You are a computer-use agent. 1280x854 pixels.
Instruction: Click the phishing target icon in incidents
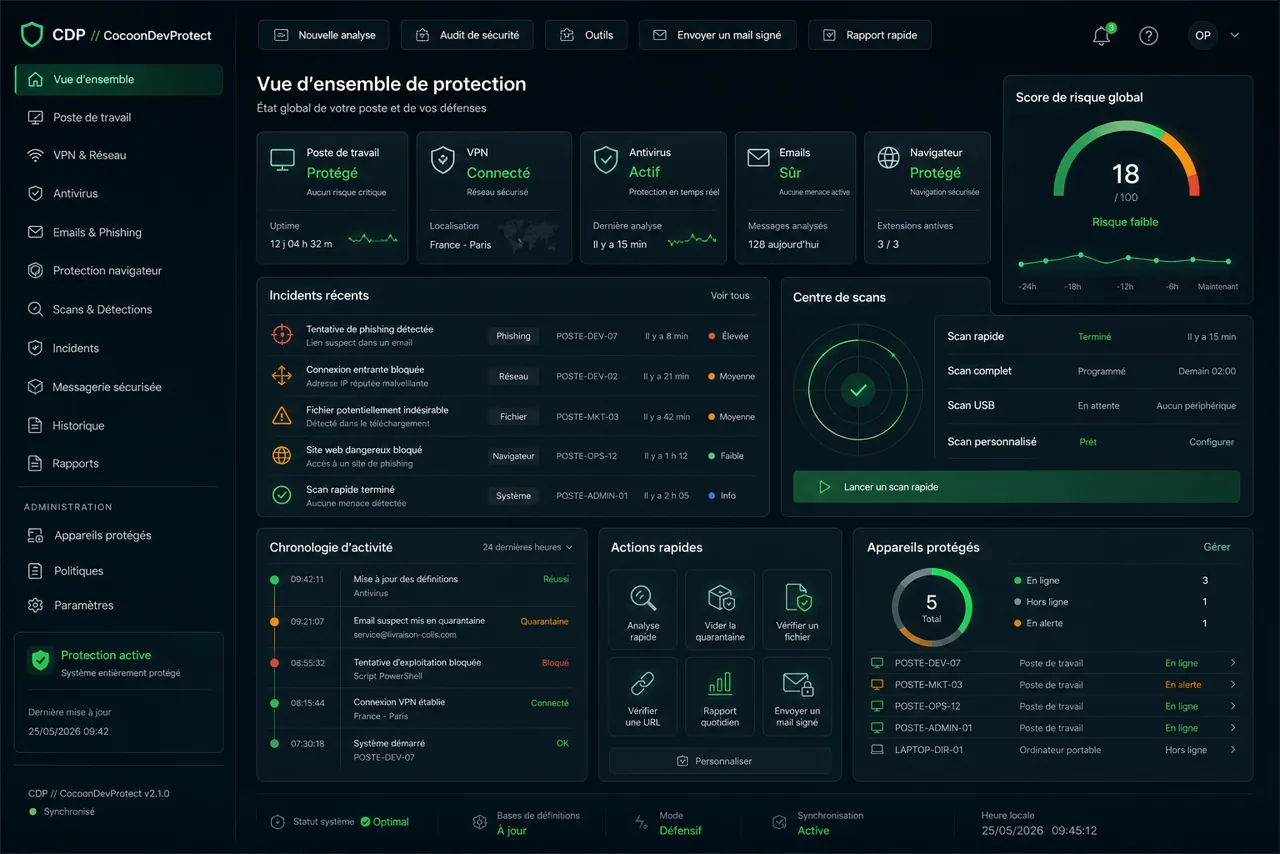pyautogui.click(x=282, y=335)
